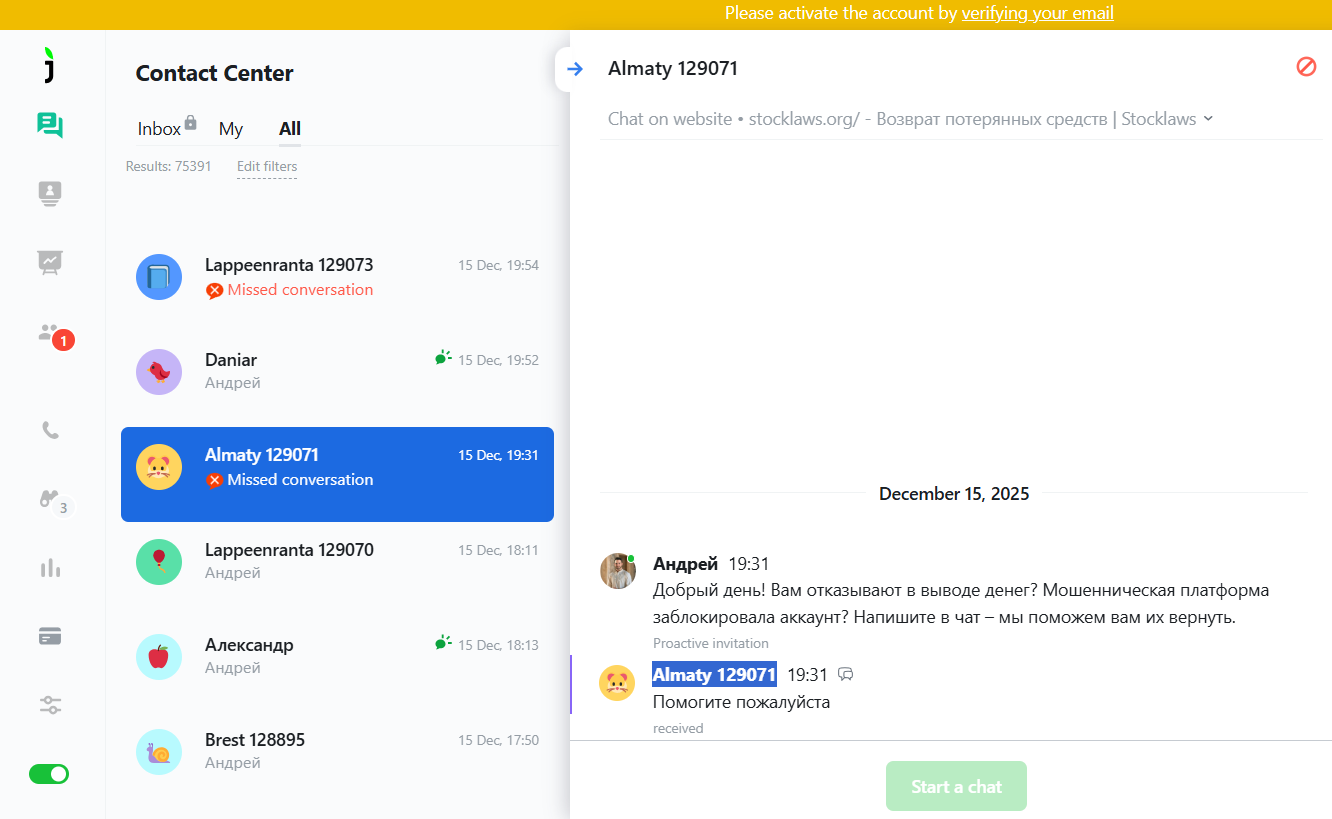The image size is (1332, 819).
Task: Click the missed icon under Lappeenranta 129073
Action: pyautogui.click(x=214, y=291)
